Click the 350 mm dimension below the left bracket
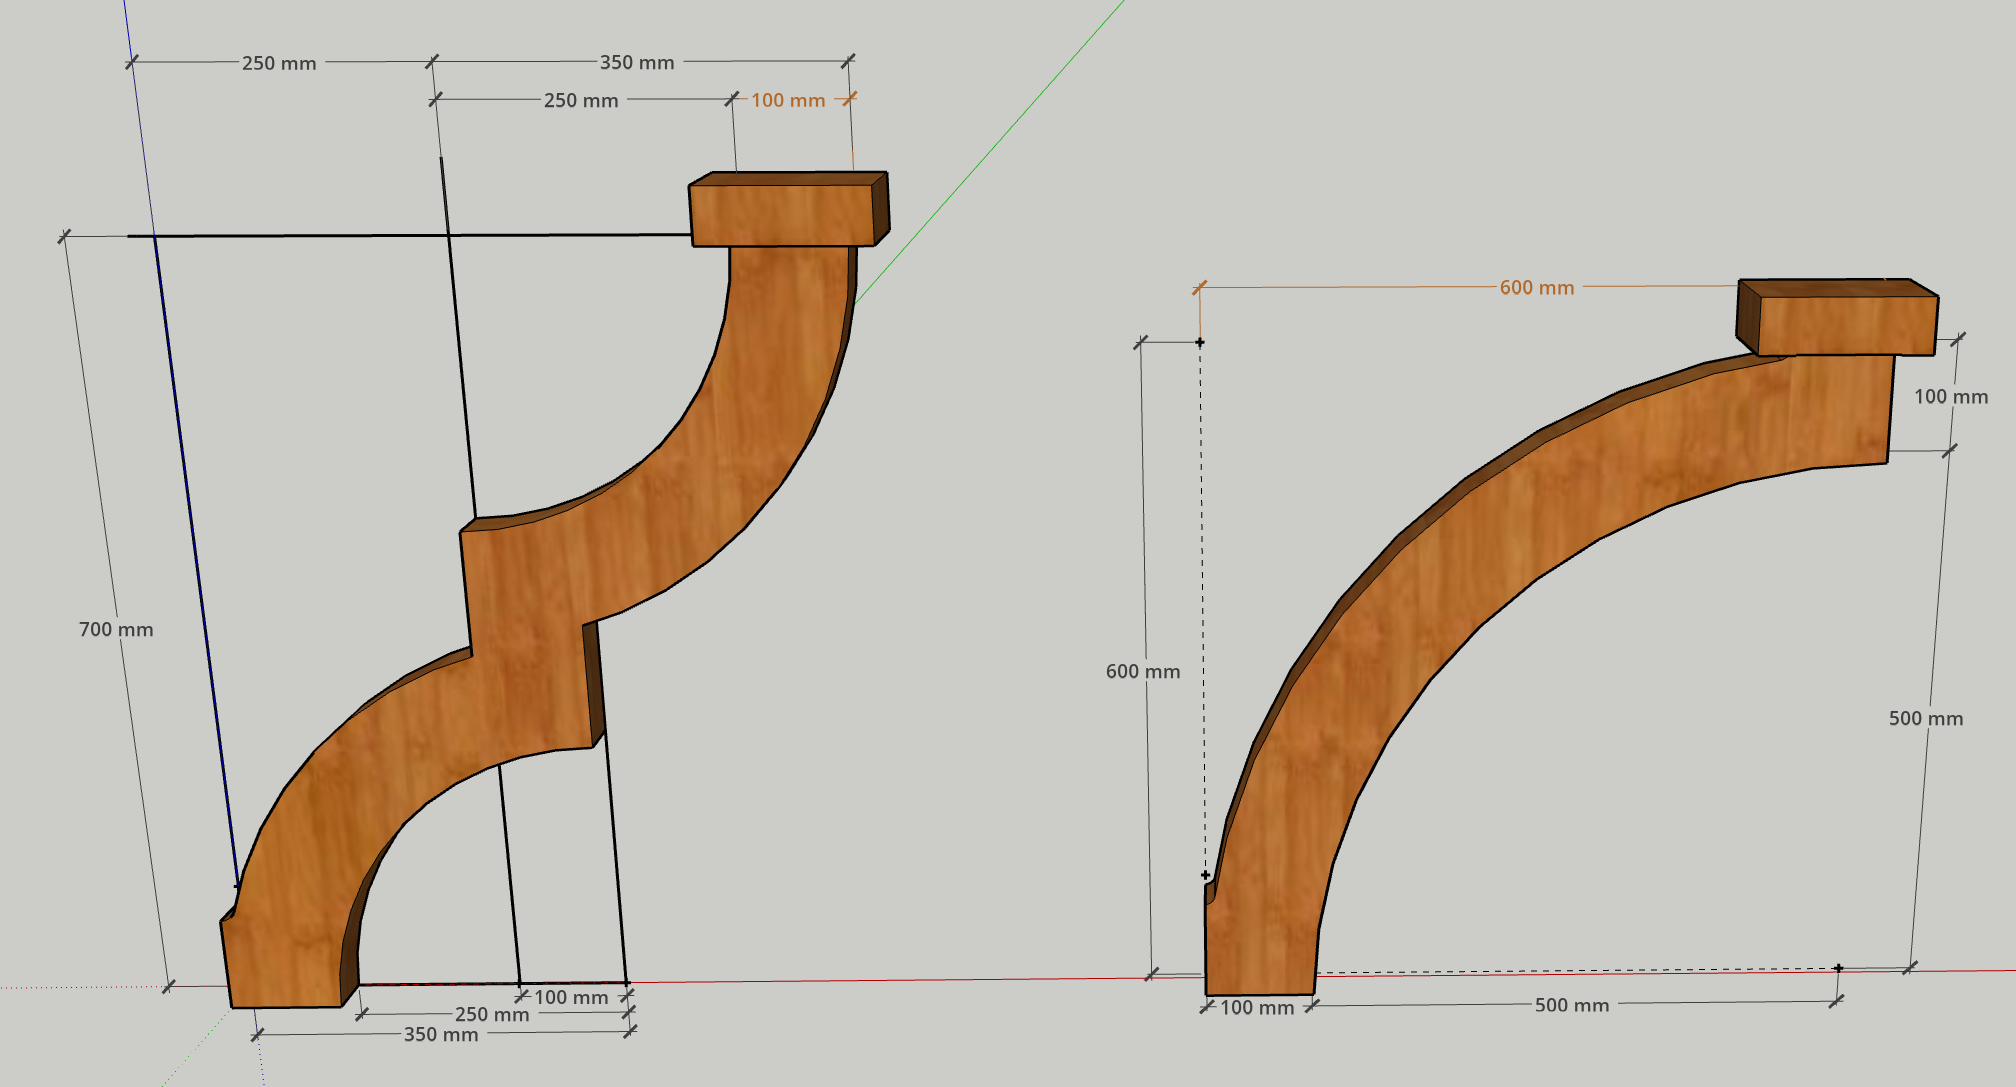Image resolution: width=2016 pixels, height=1087 pixels. tap(441, 1035)
